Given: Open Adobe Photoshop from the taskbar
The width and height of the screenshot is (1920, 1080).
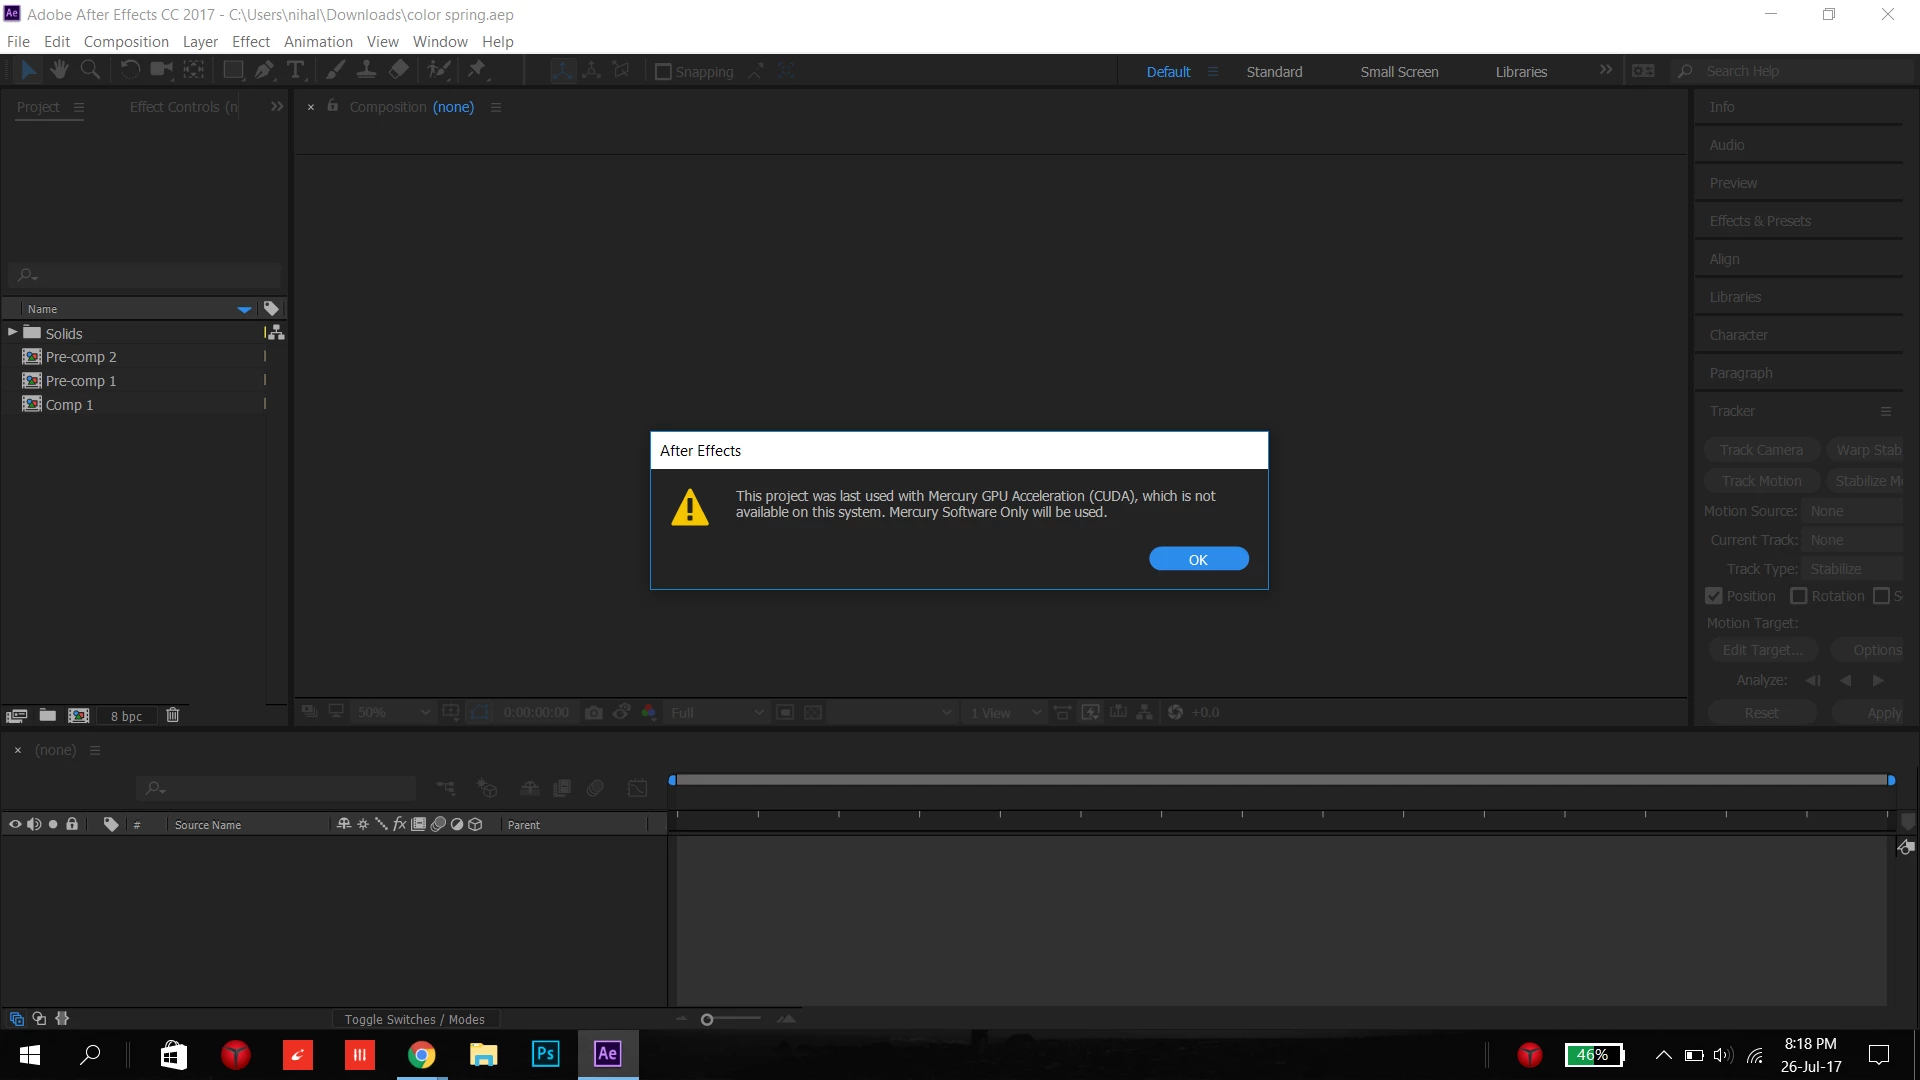Looking at the screenshot, I should [x=545, y=1054].
